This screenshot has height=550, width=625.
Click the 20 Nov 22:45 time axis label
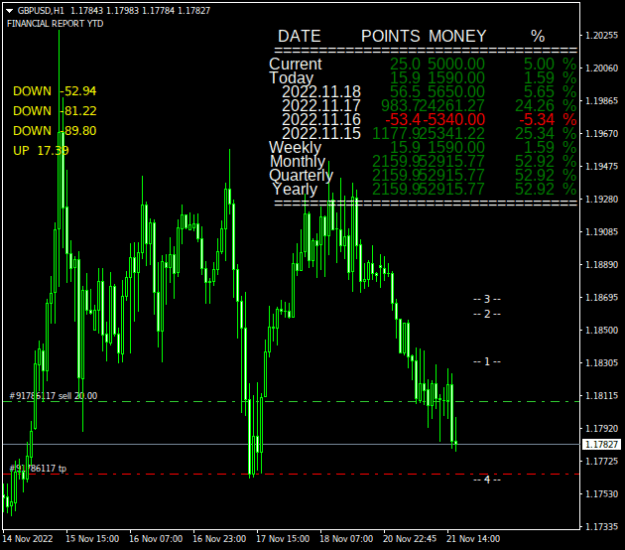coord(410,539)
